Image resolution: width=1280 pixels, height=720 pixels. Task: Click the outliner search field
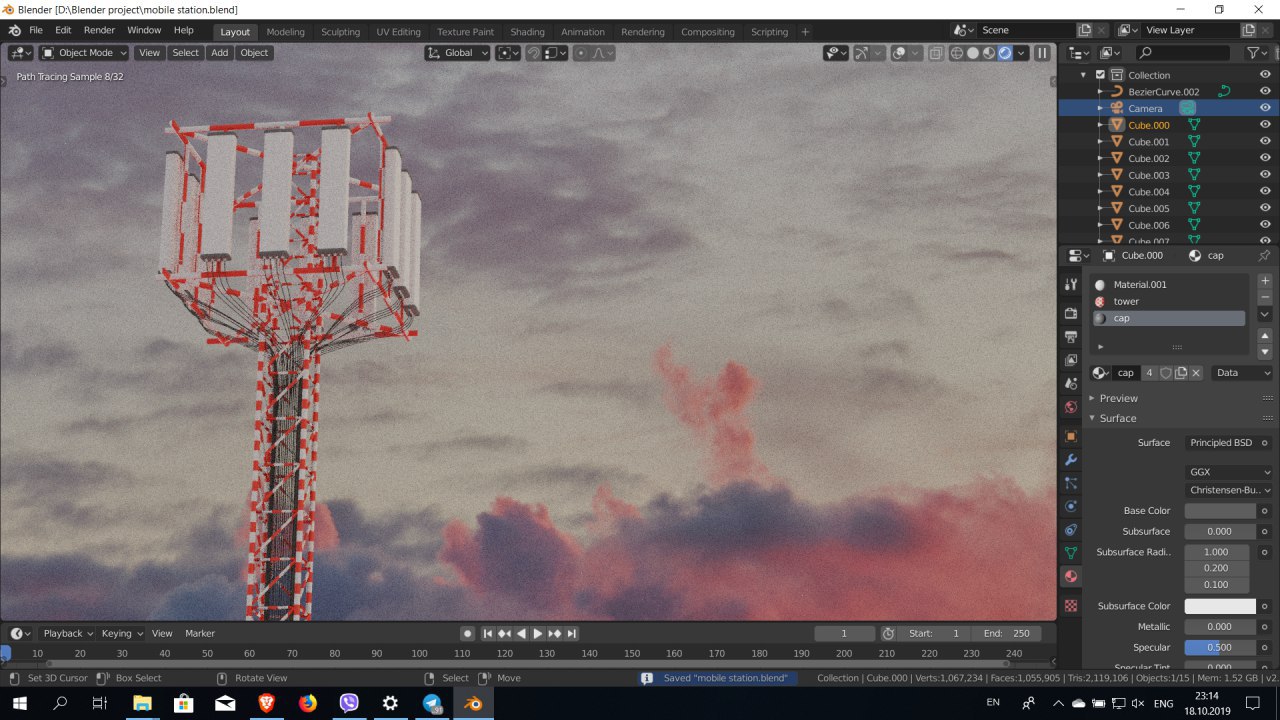click(1183, 53)
